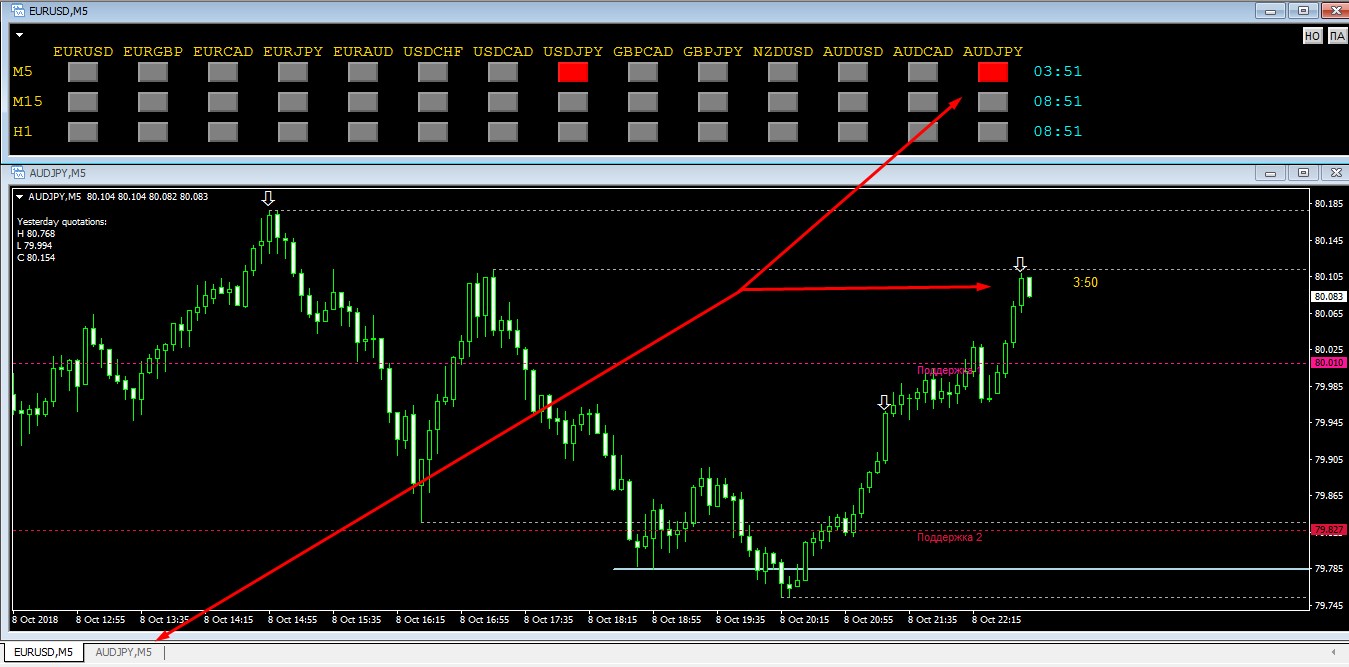Click the AUDCAD M5 grid button

pos(923,72)
